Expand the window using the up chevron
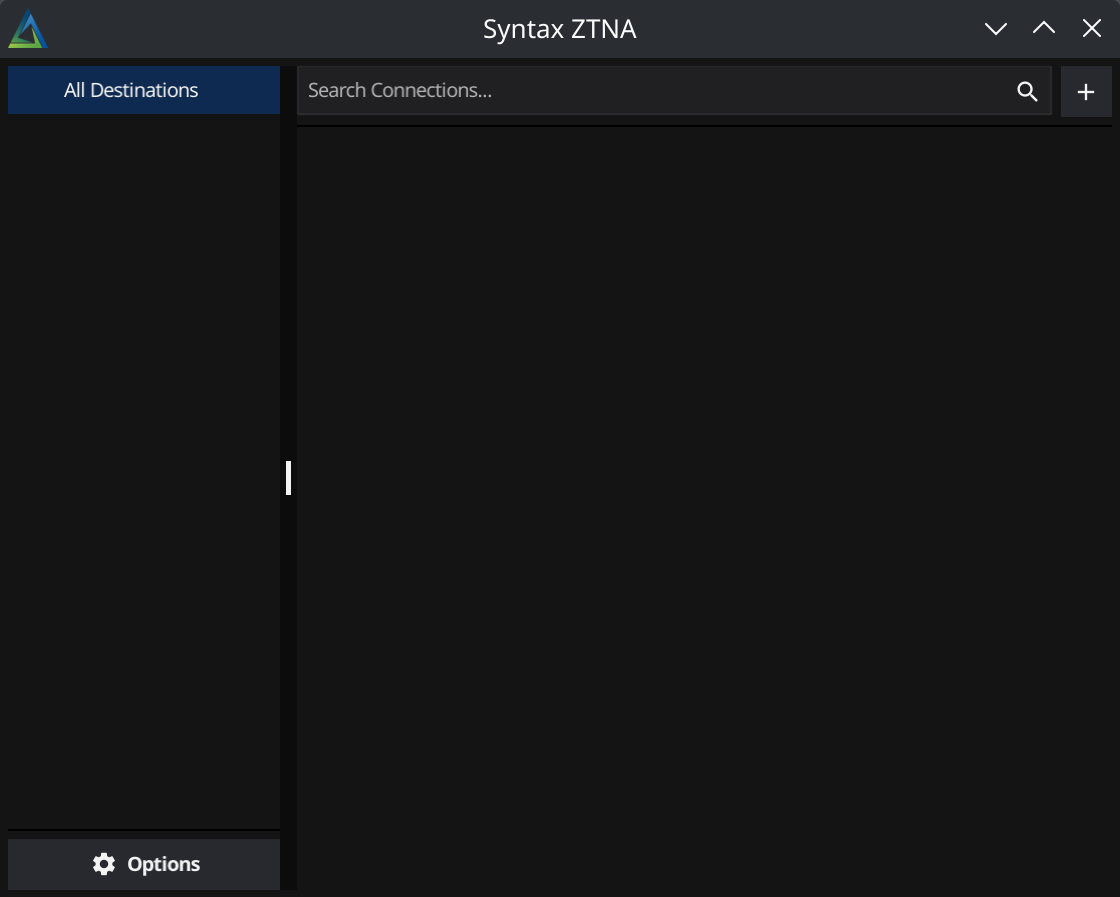The width and height of the screenshot is (1120, 897). (x=1044, y=28)
